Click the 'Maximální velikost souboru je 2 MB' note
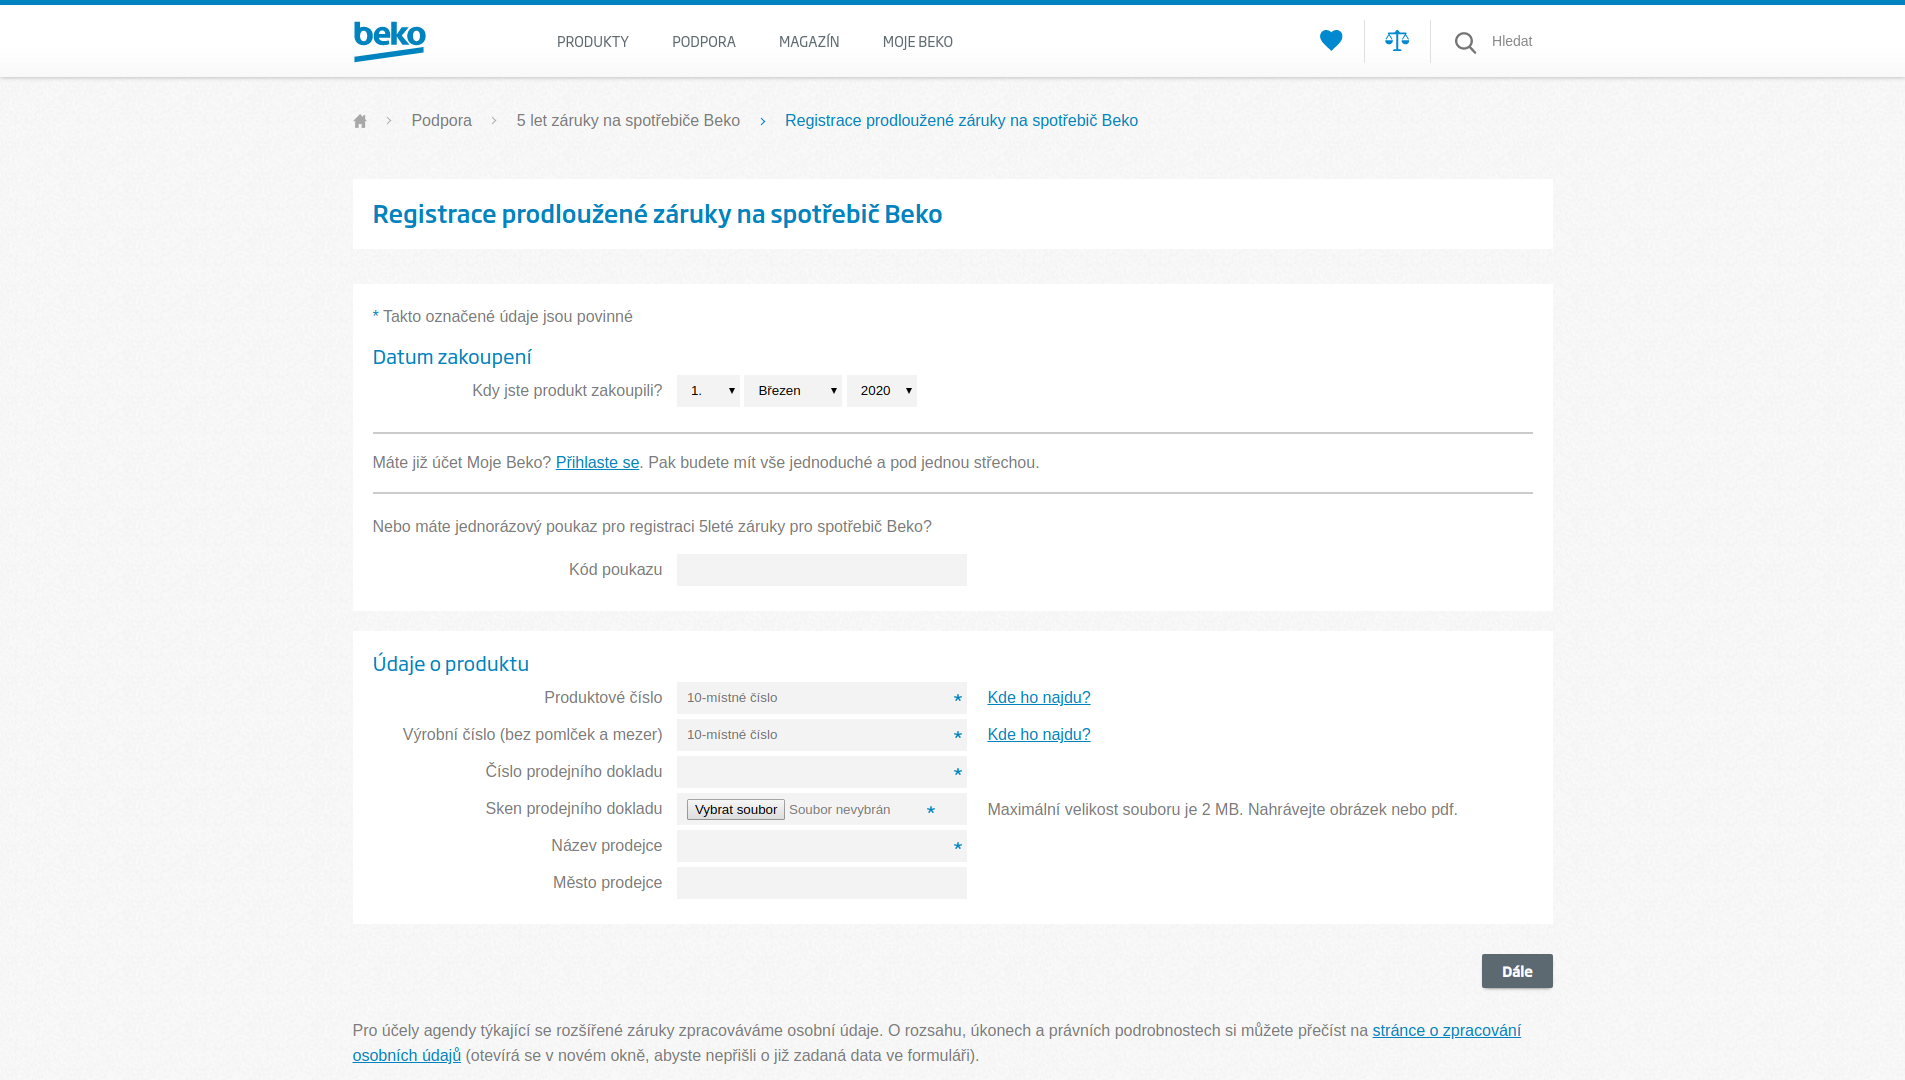 click(1222, 809)
